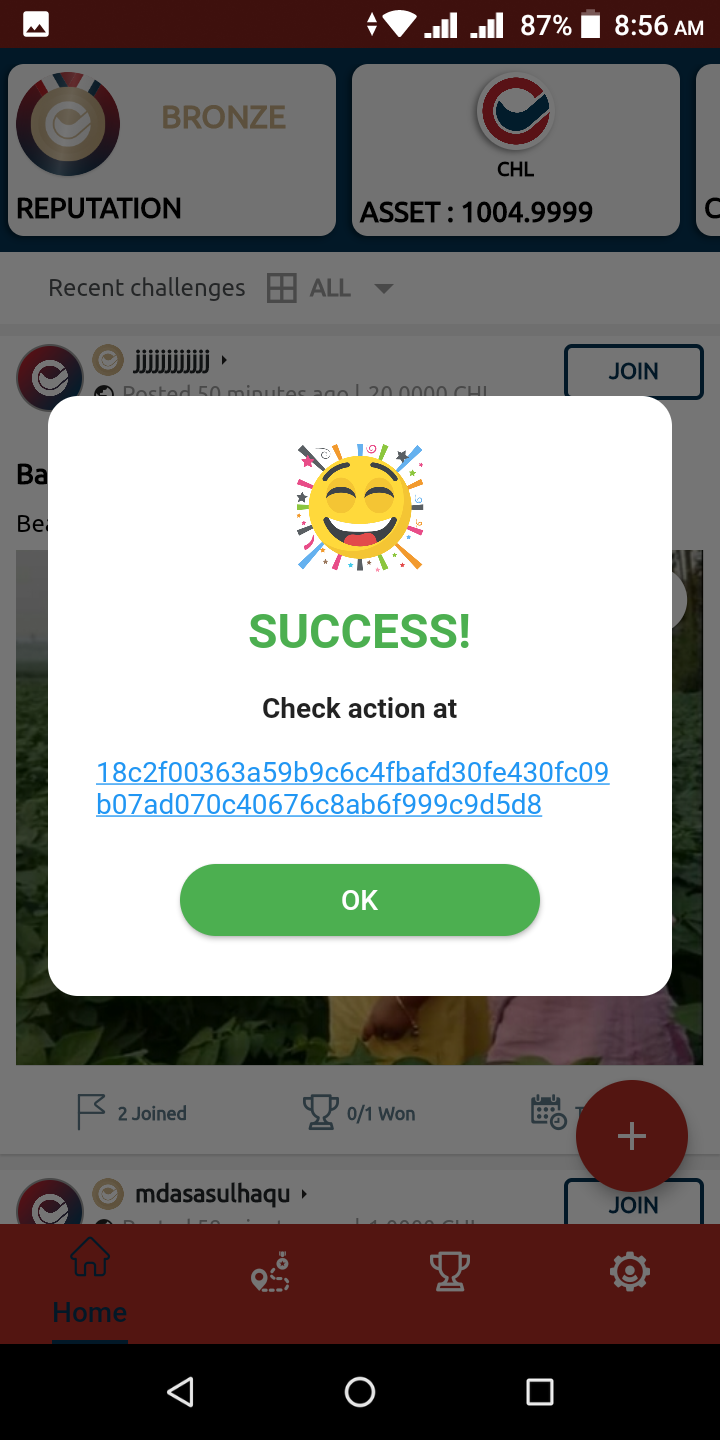Tap the red plus floating button

pos(632,1136)
